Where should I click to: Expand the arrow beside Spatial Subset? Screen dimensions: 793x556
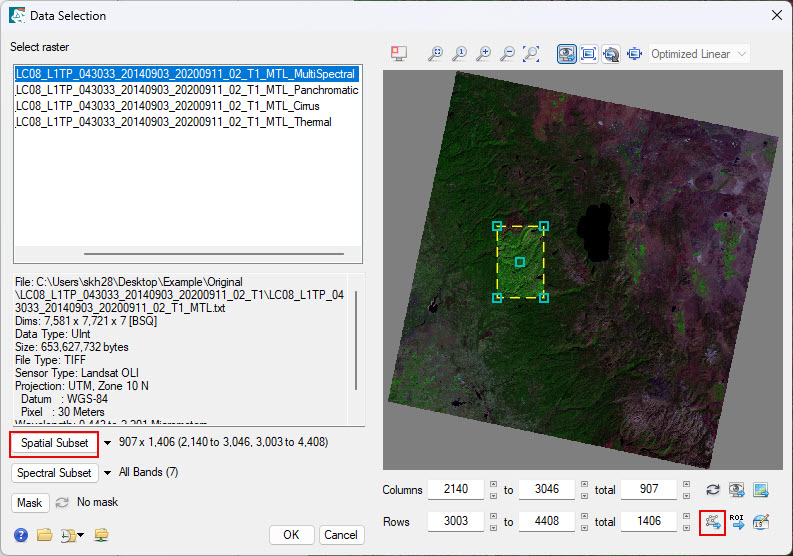tap(107, 443)
